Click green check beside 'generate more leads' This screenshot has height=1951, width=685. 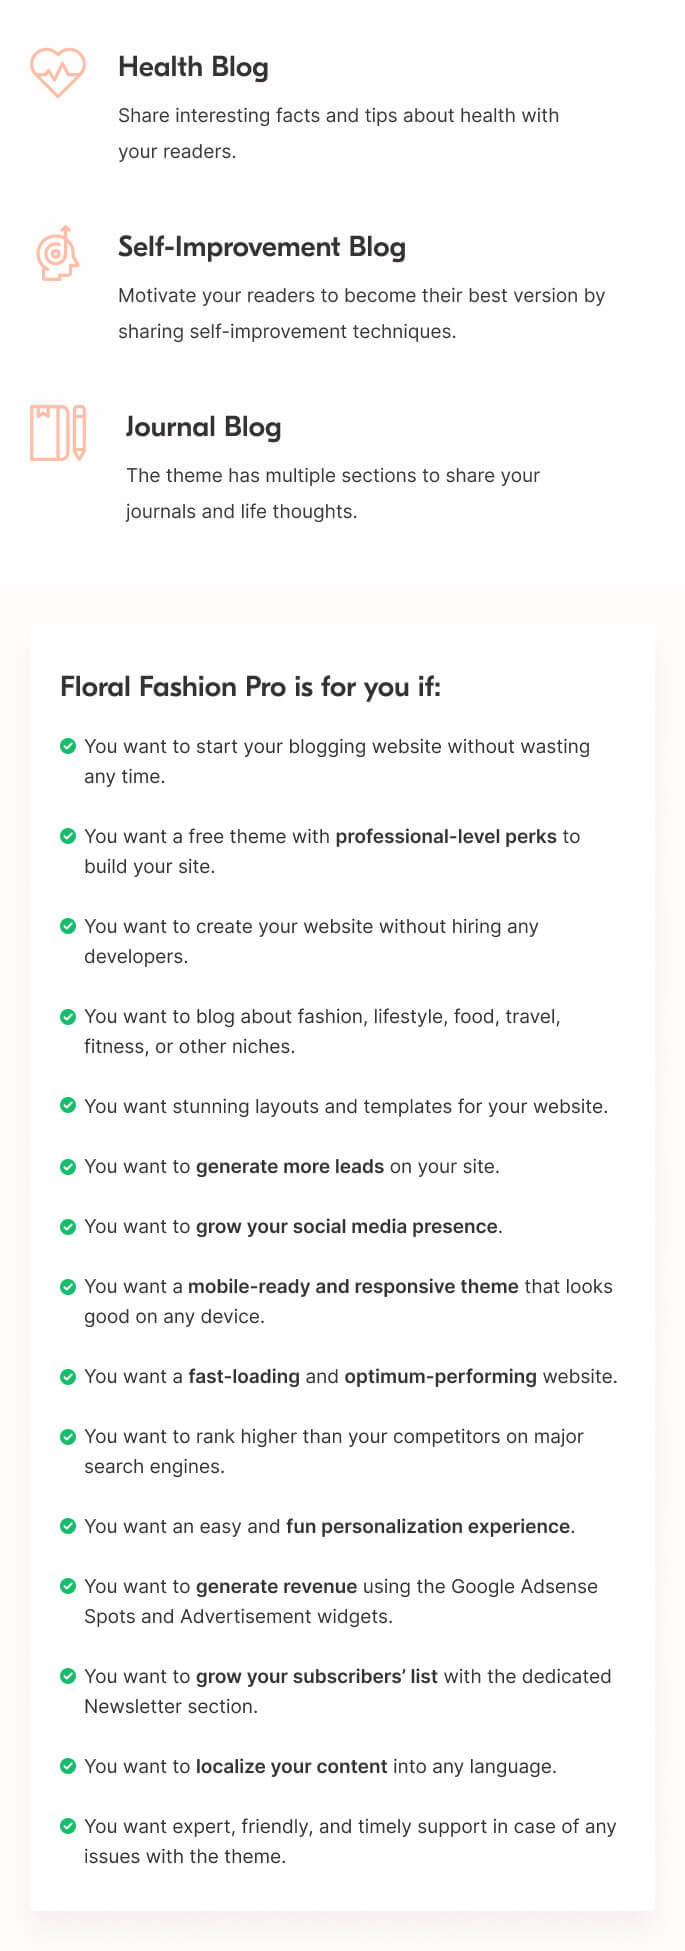click(68, 1166)
